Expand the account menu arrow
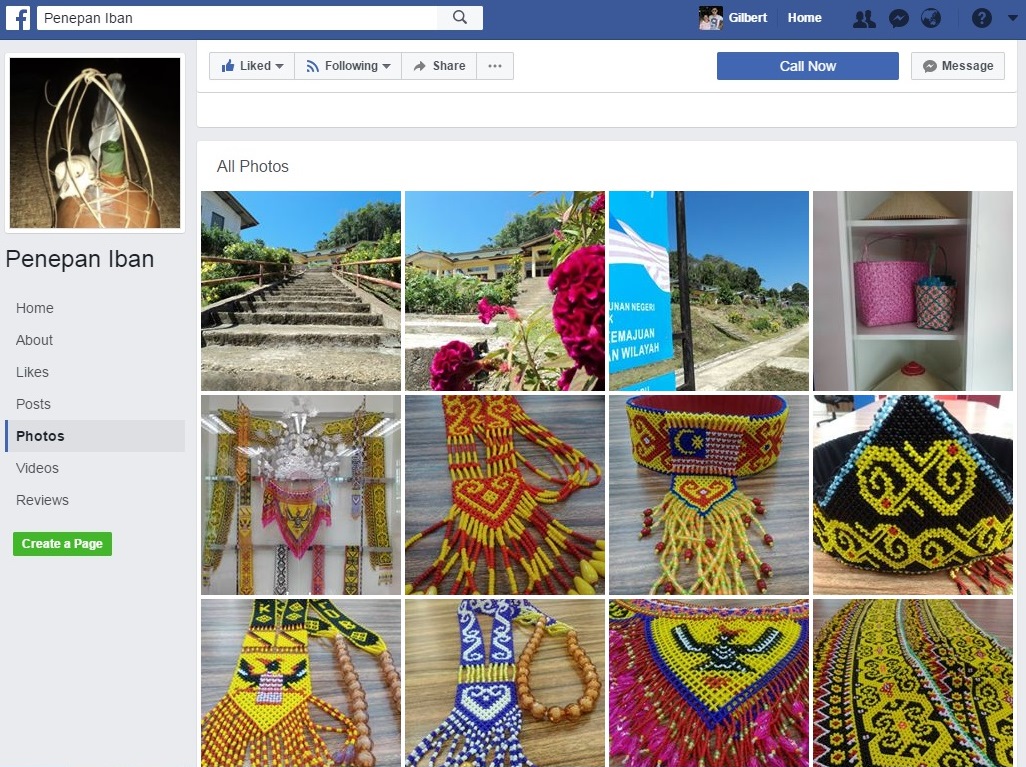Screen dimensions: 1026x767 (x=1012, y=18)
